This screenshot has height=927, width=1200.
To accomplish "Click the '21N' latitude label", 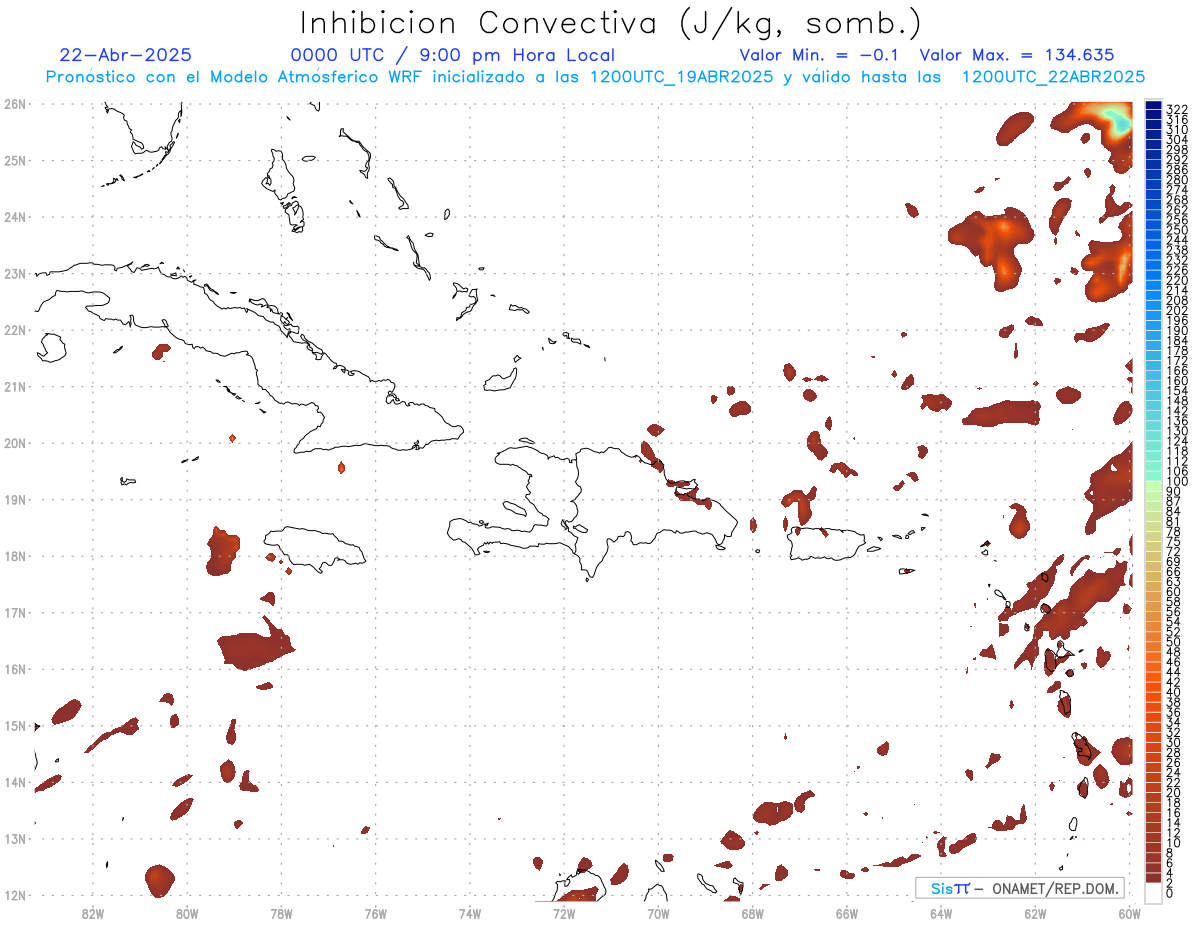I will pos(15,386).
